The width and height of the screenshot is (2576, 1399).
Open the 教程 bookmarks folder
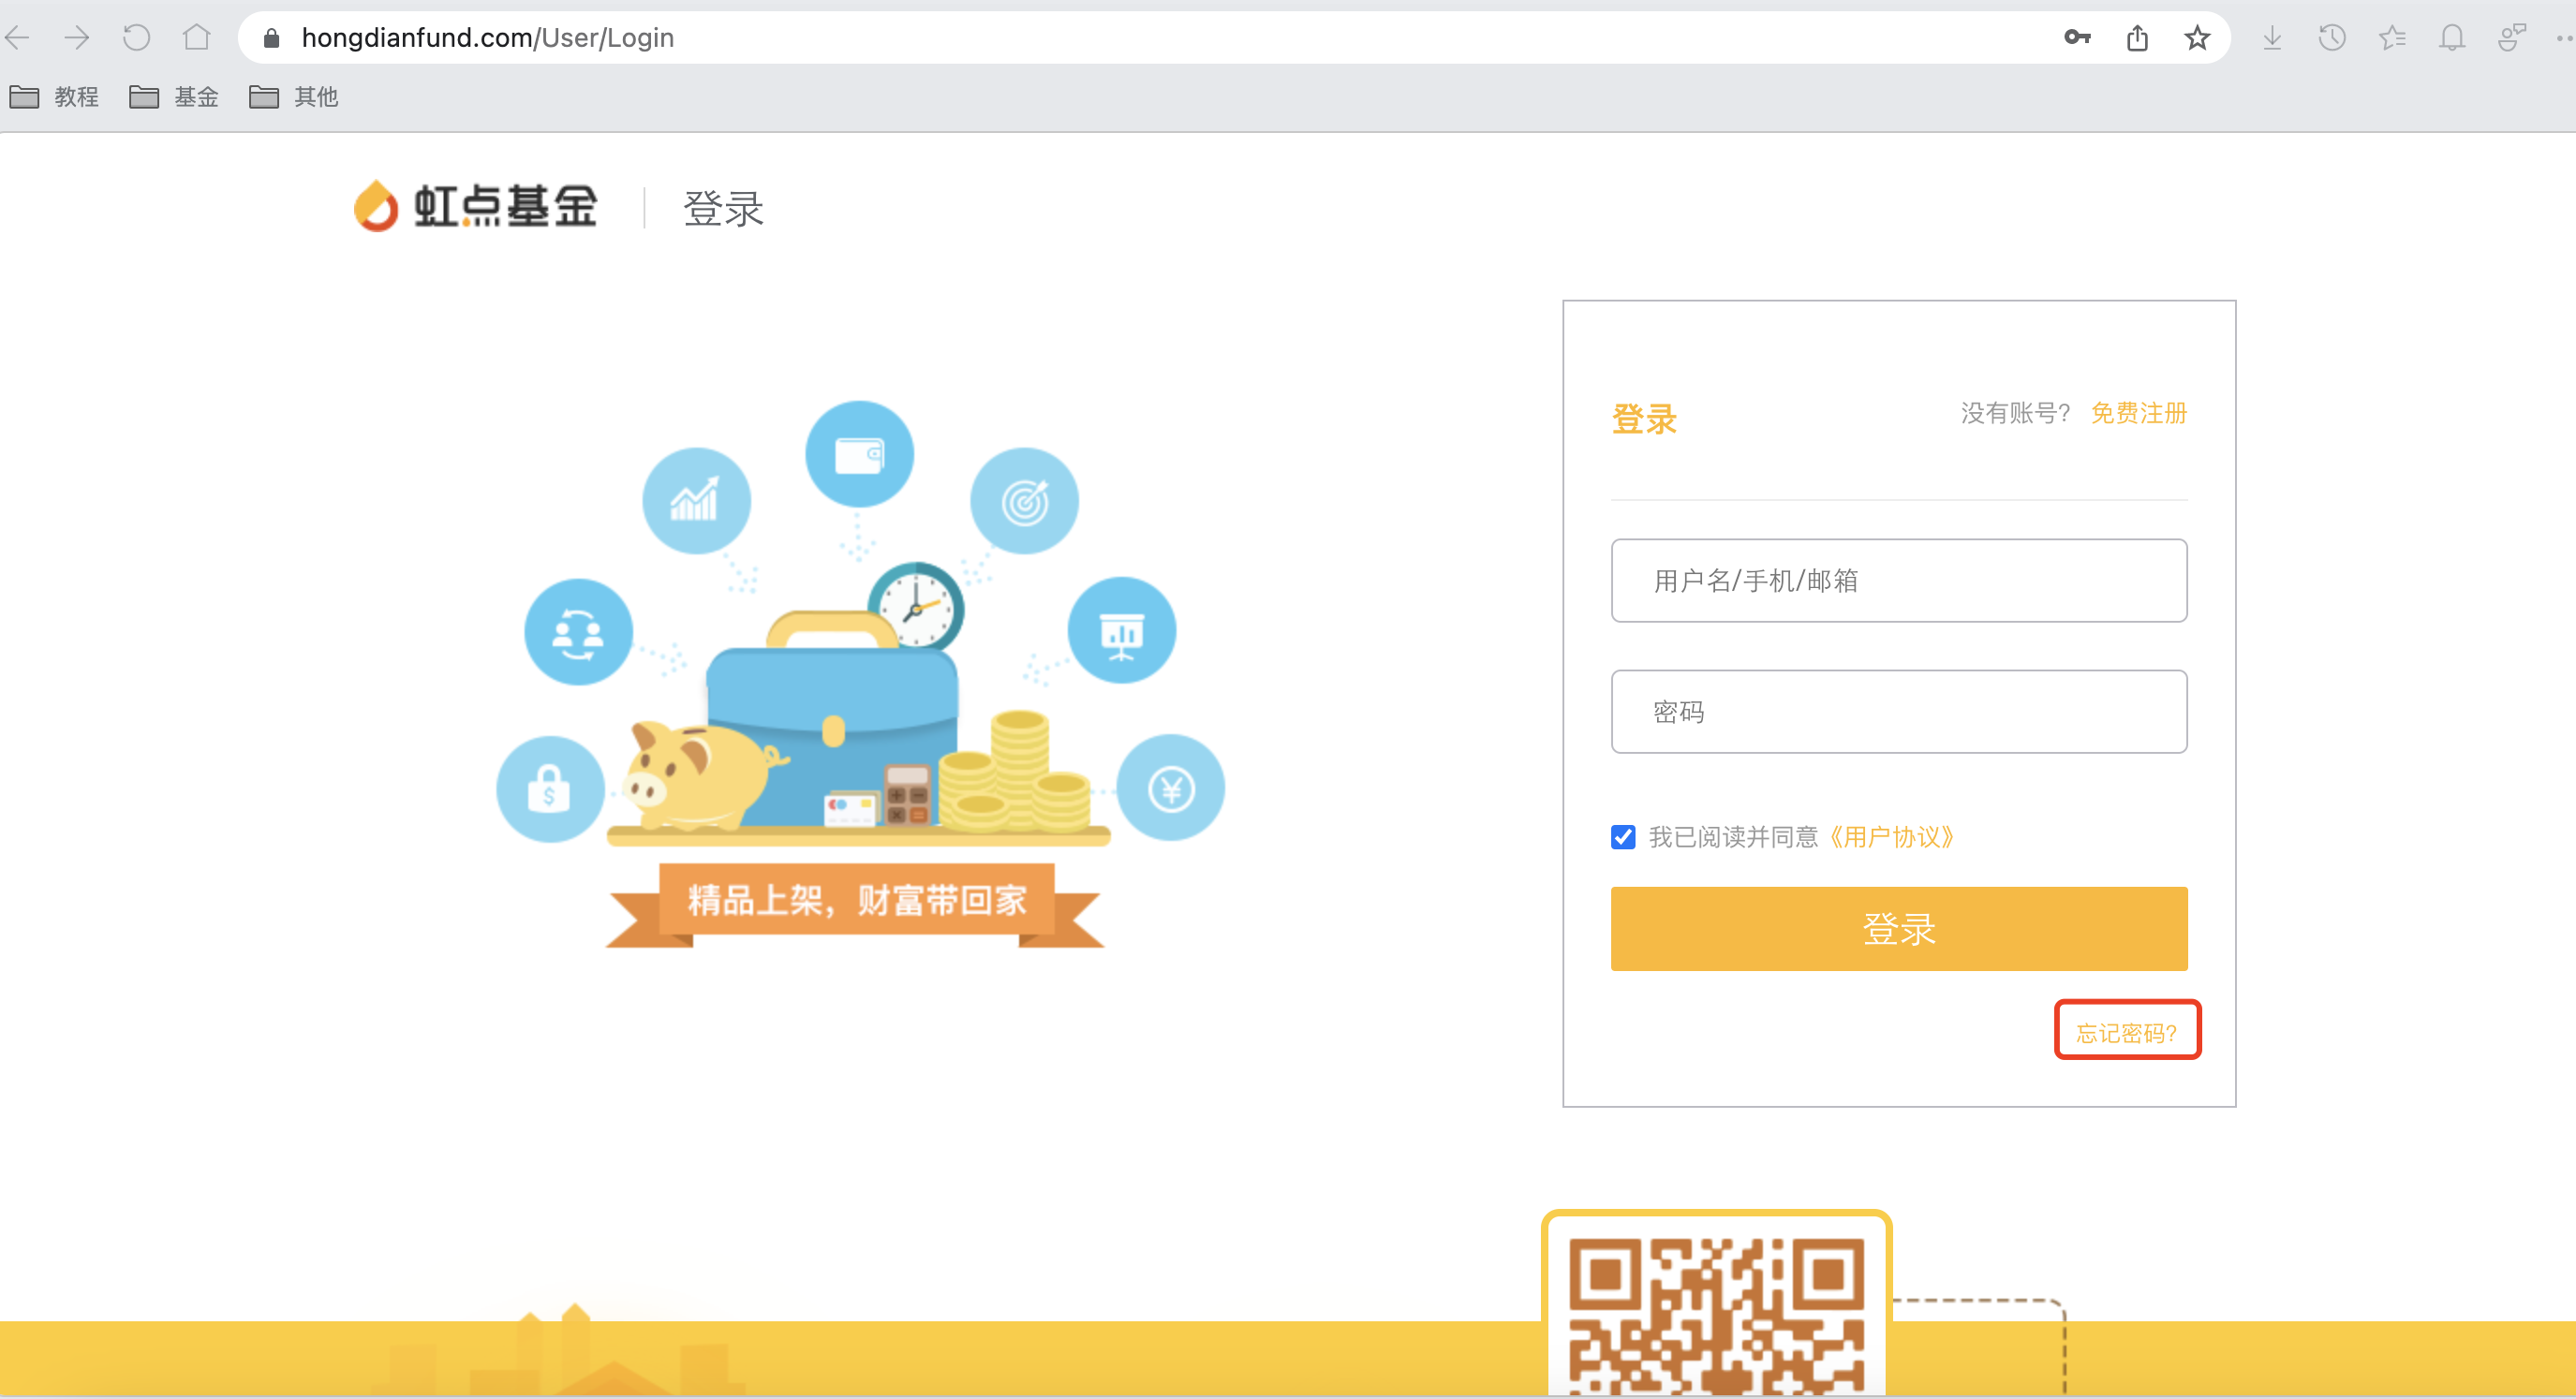(54, 97)
